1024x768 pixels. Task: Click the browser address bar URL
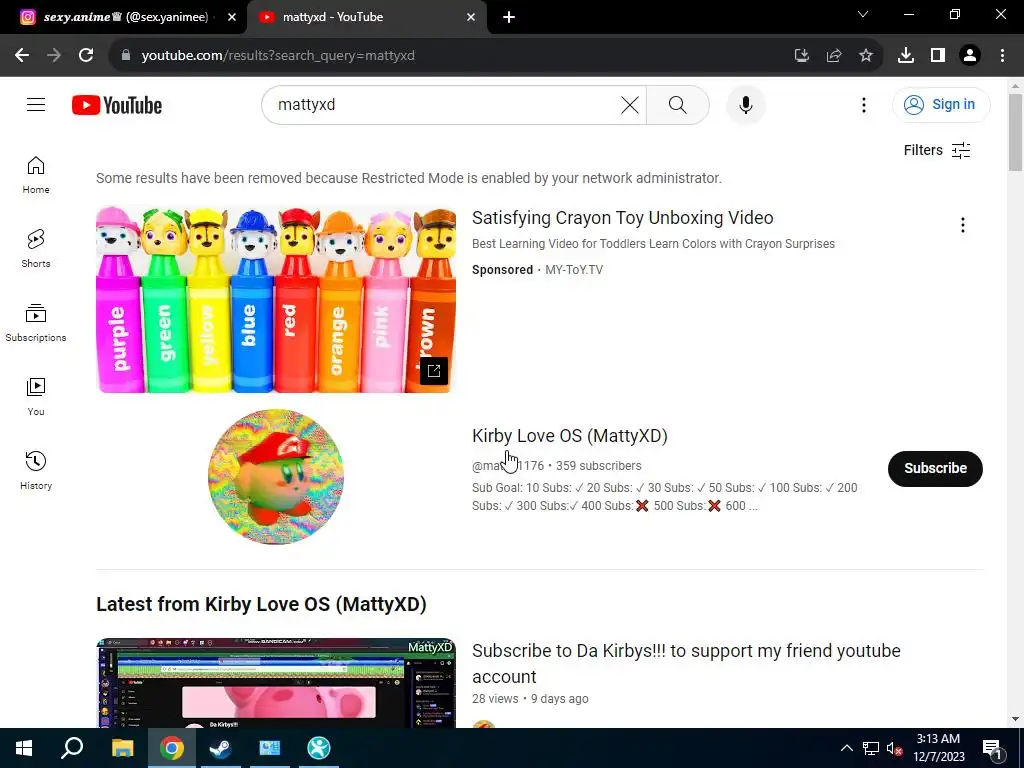(x=278, y=56)
